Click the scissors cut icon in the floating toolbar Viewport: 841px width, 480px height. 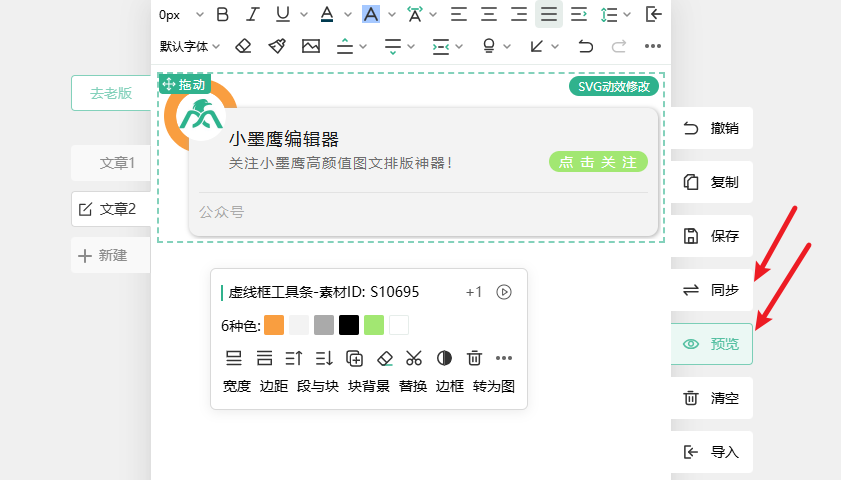tap(415, 358)
